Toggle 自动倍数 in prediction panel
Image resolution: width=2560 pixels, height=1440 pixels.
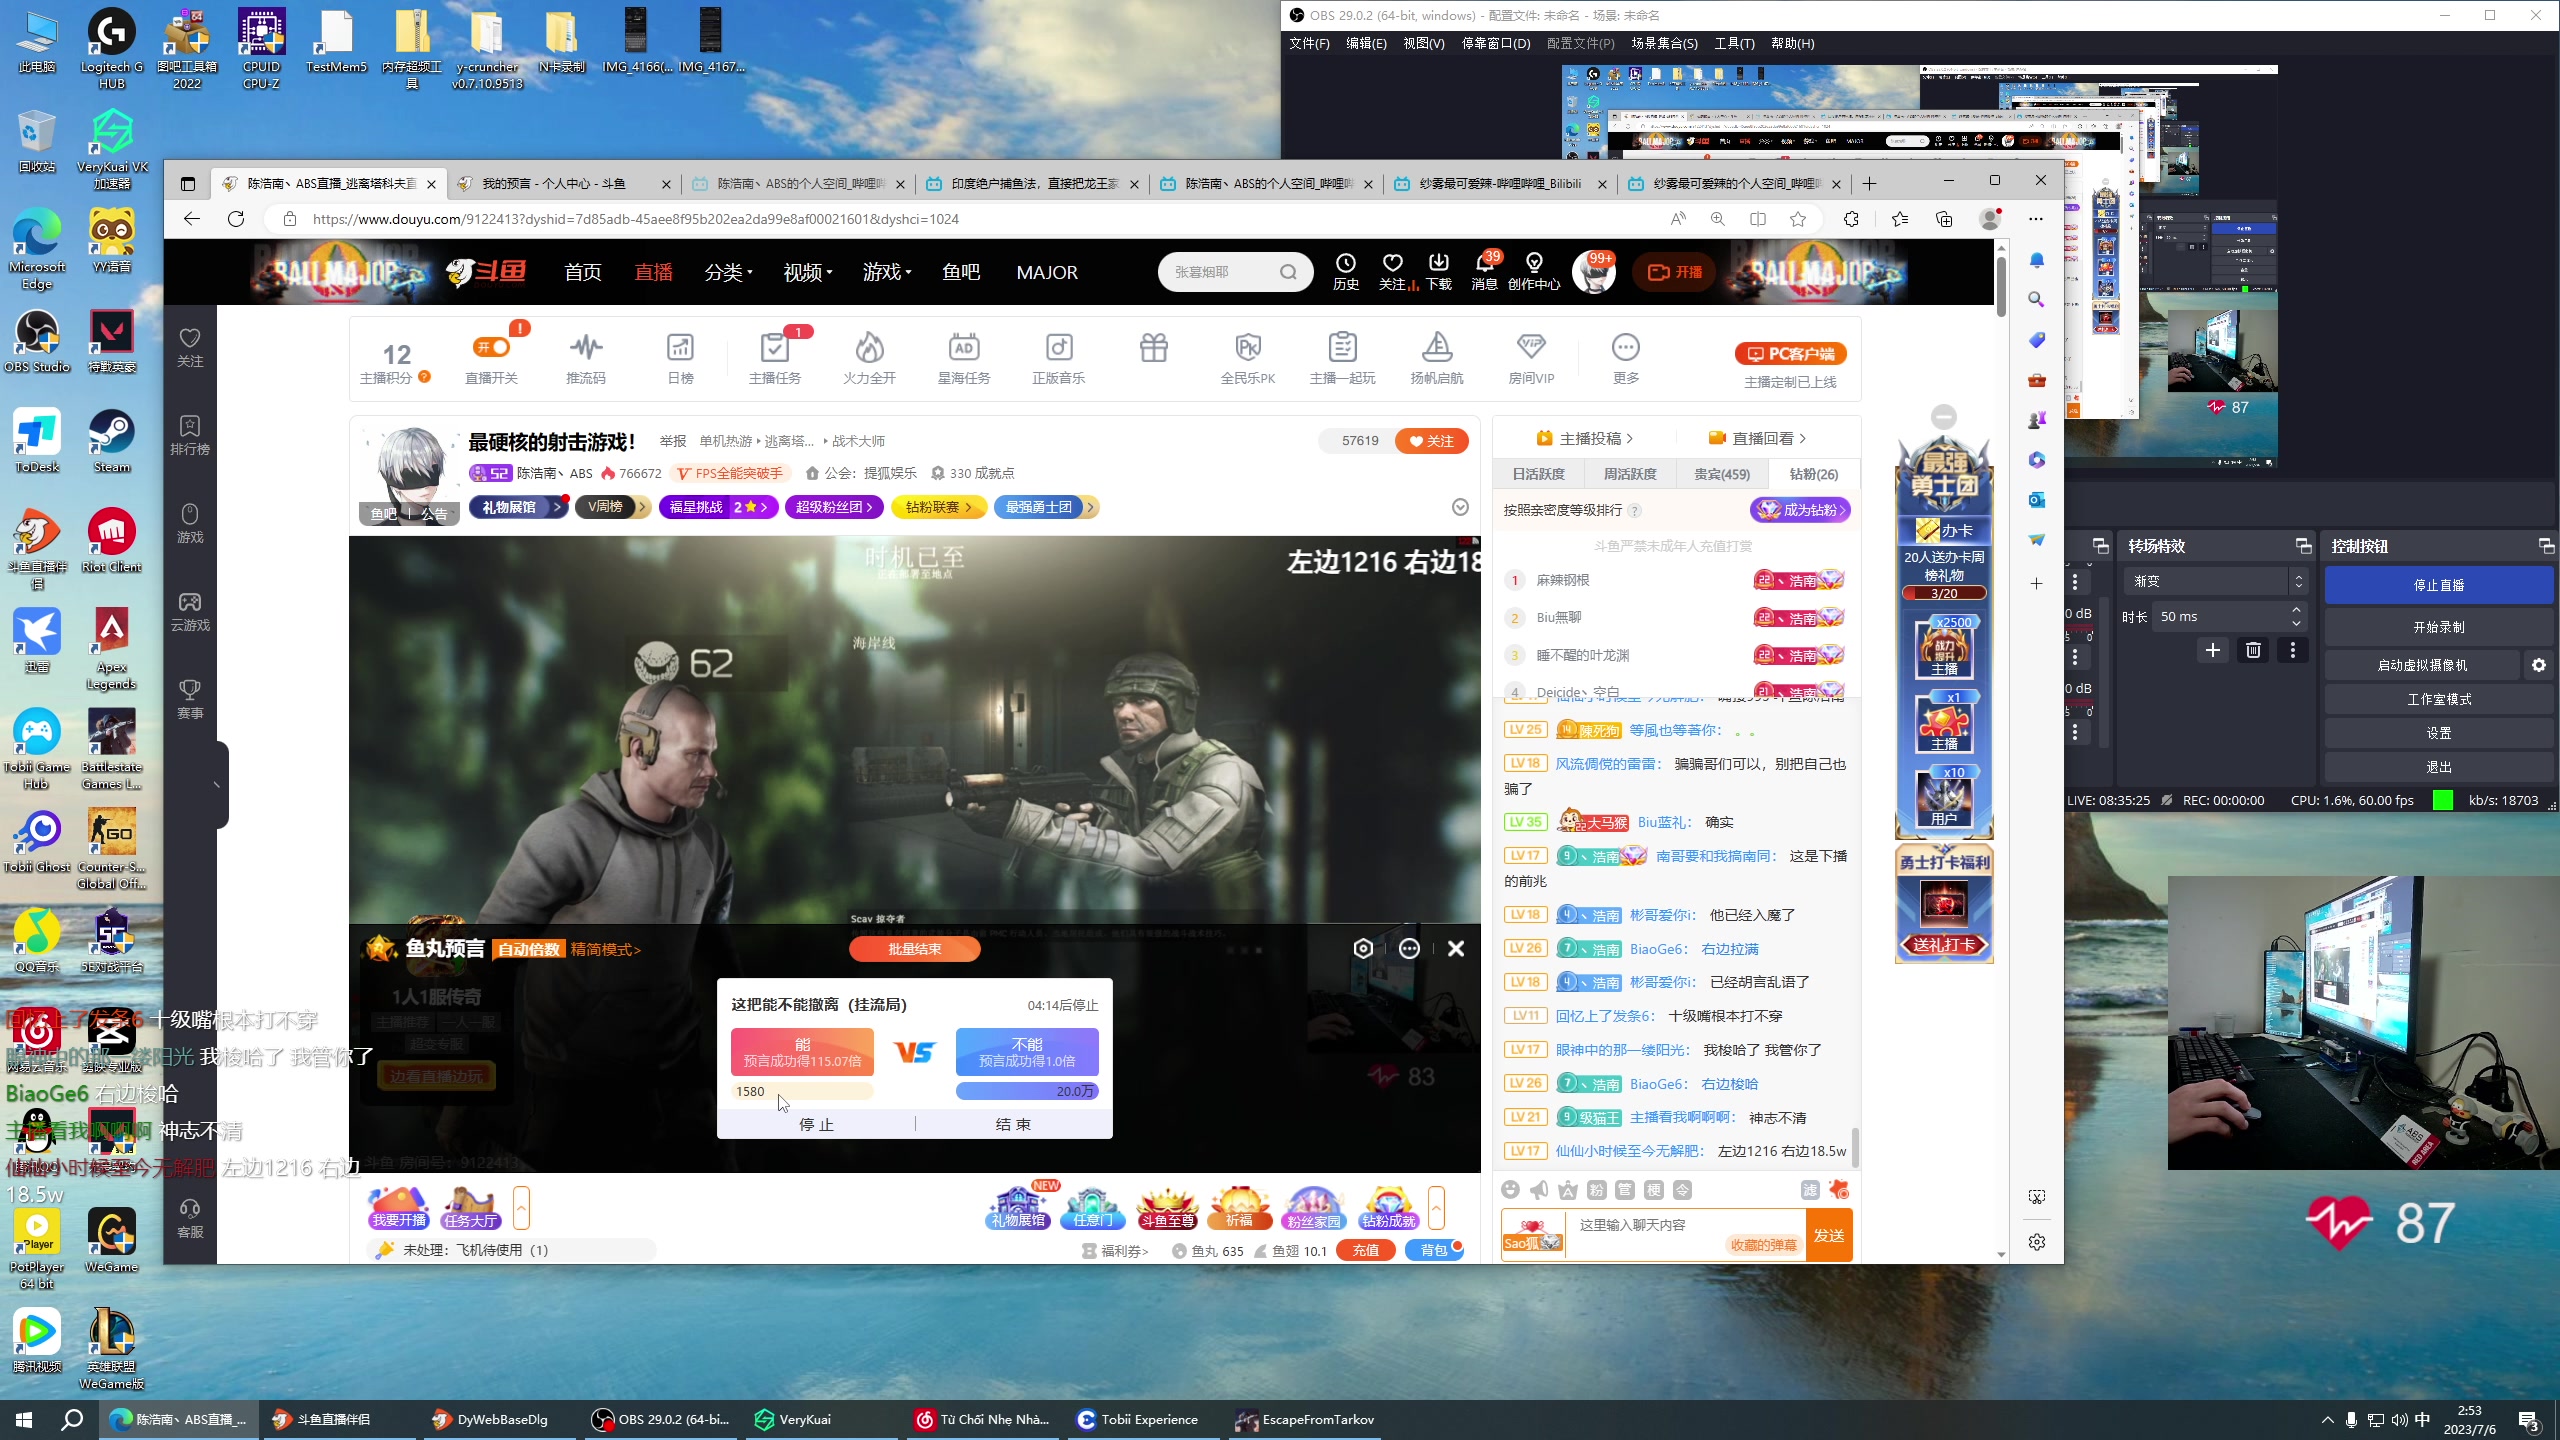pyautogui.click(x=529, y=950)
